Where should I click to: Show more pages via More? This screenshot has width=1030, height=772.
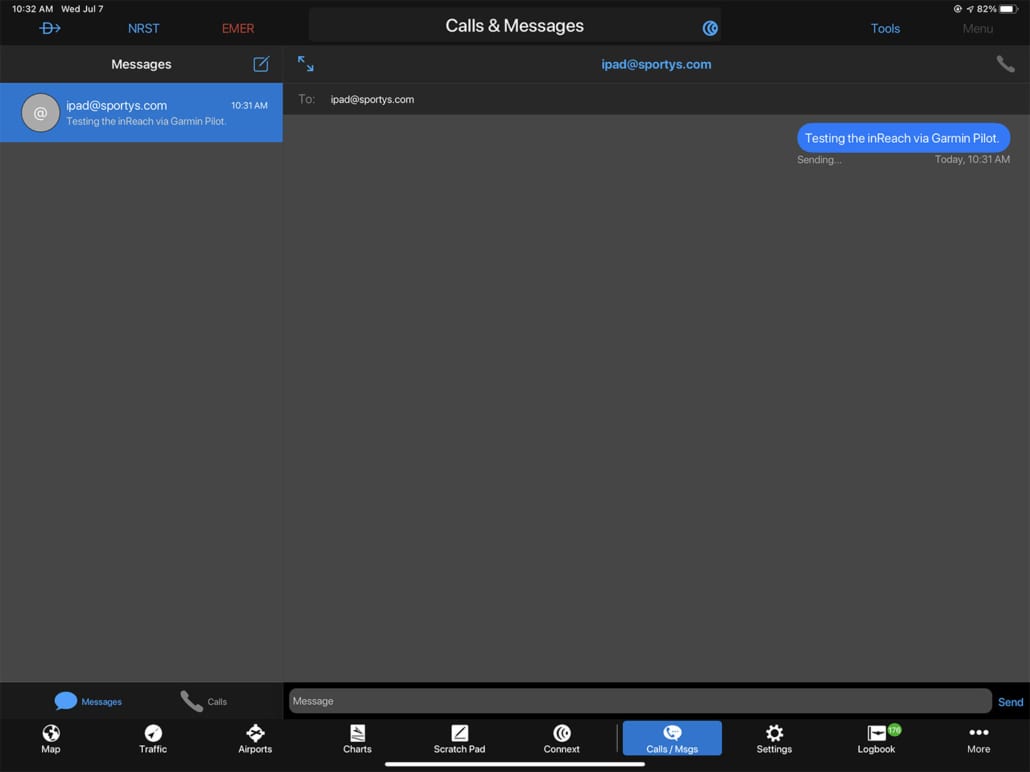coord(978,739)
